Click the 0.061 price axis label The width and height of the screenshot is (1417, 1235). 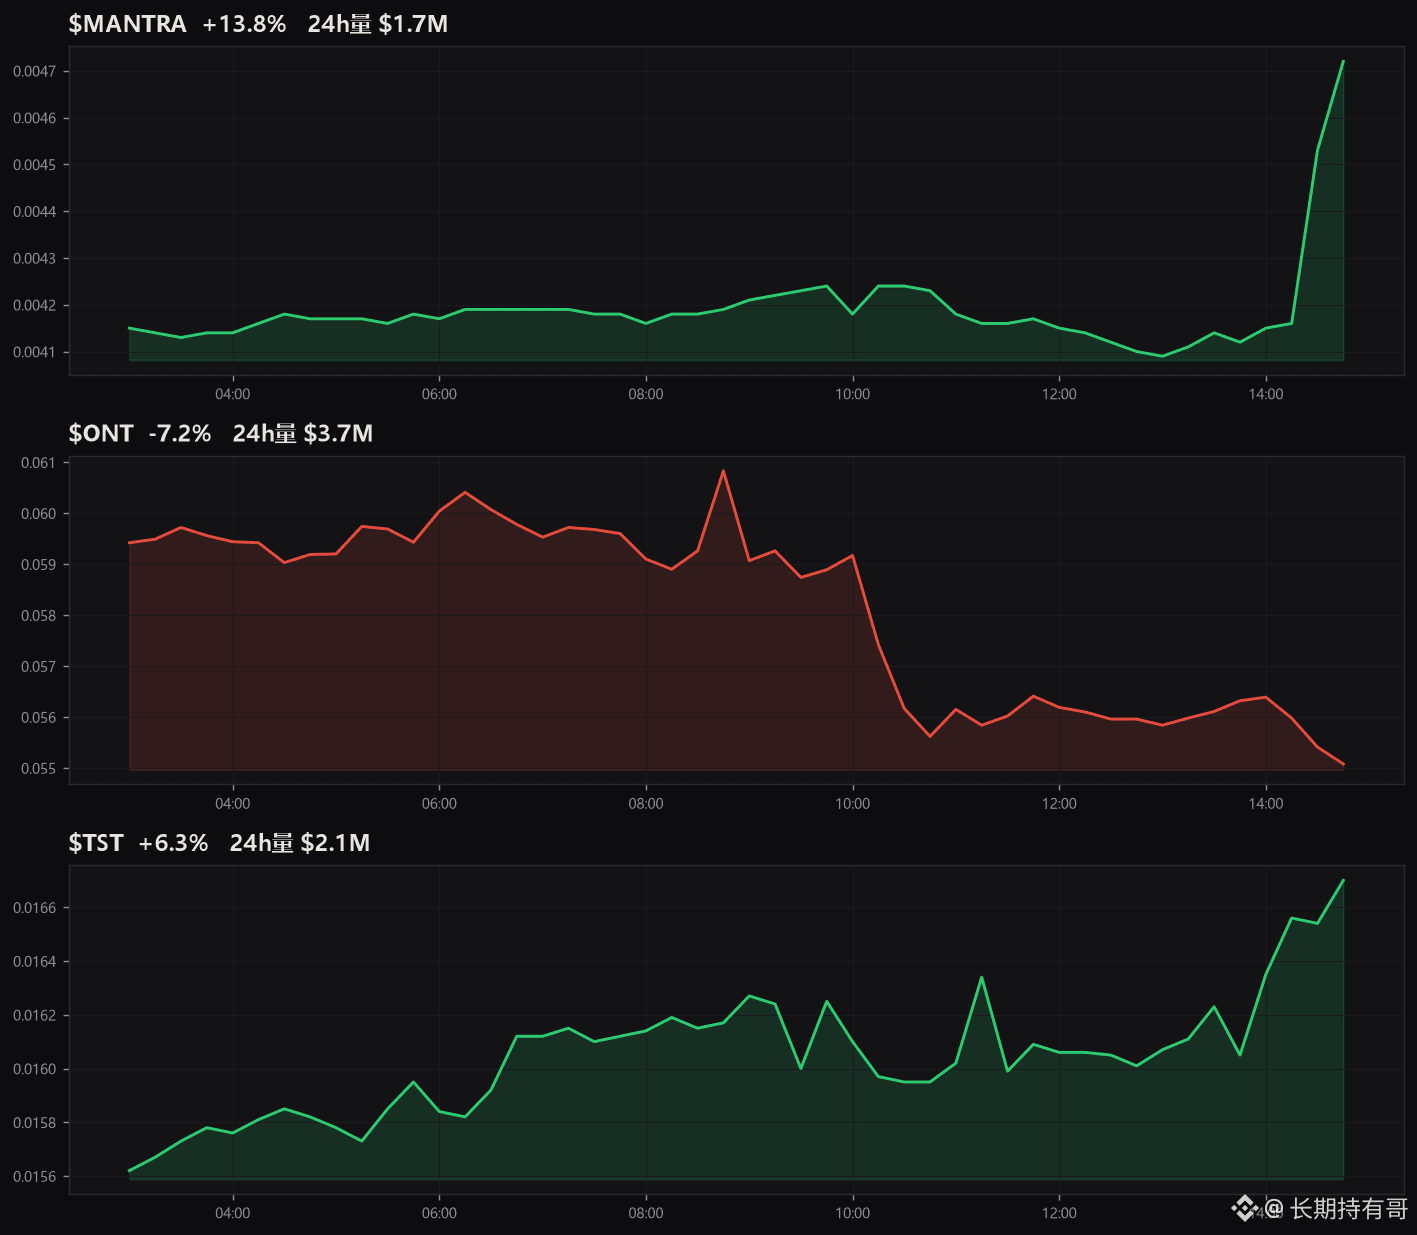click(x=38, y=463)
